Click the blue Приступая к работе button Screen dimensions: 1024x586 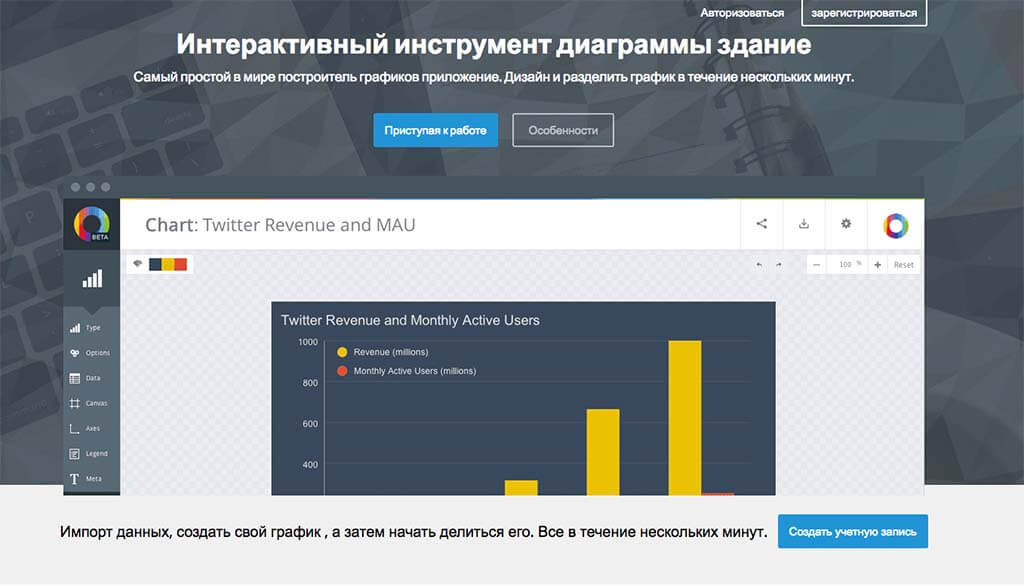pyautogui.click(x=435, y=130)
